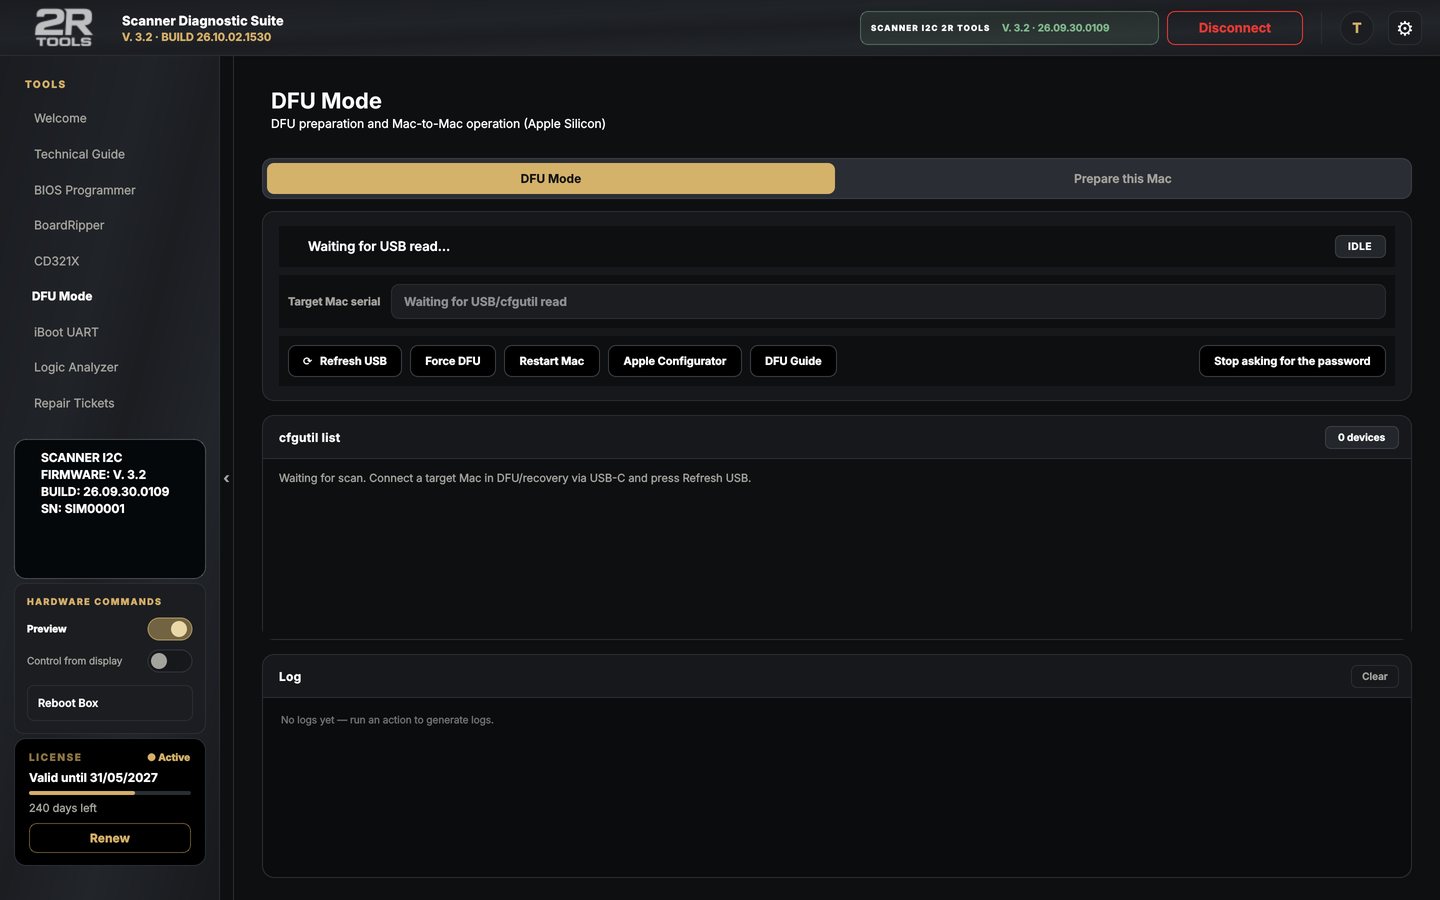Click the user avatar T icon
Image resolution: width=1440 pixels, height=900 pixels.
pos(1356,28)
